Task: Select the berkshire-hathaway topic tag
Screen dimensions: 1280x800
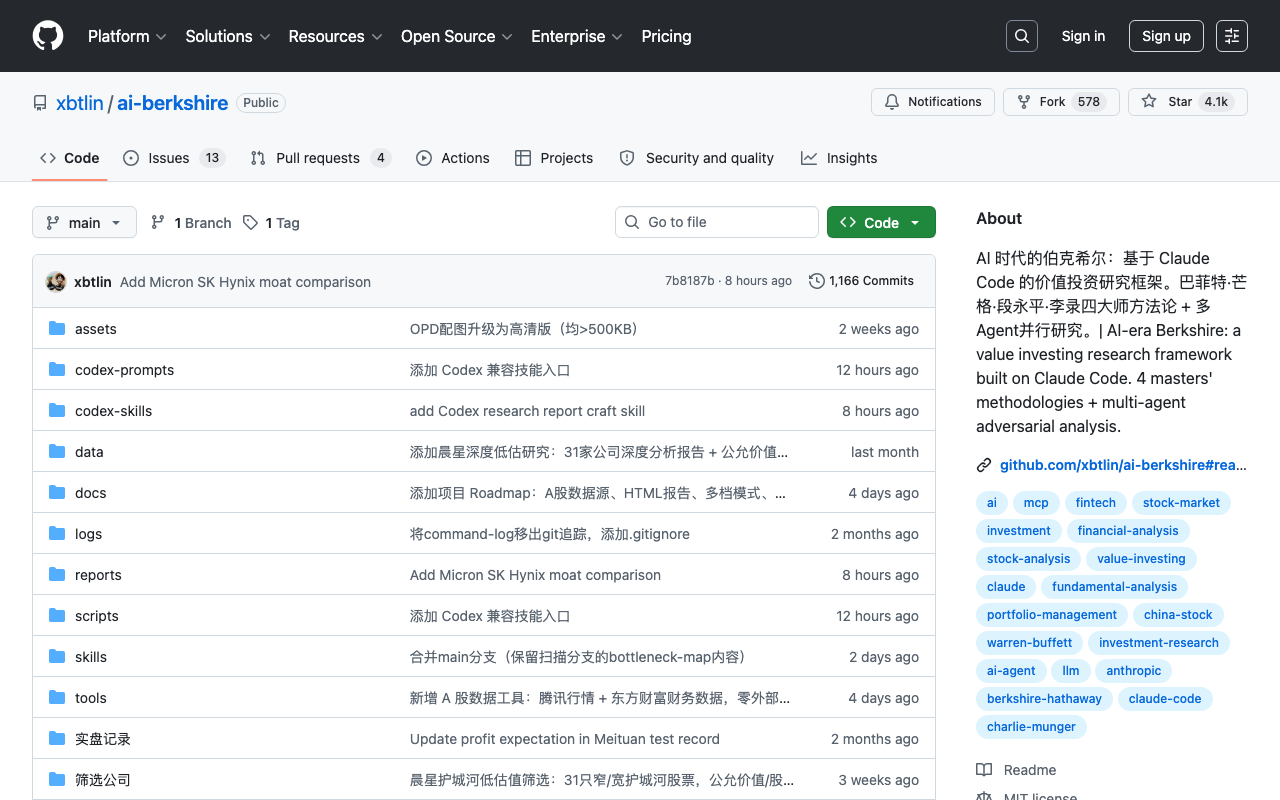Action: (x=1044, y=699)
